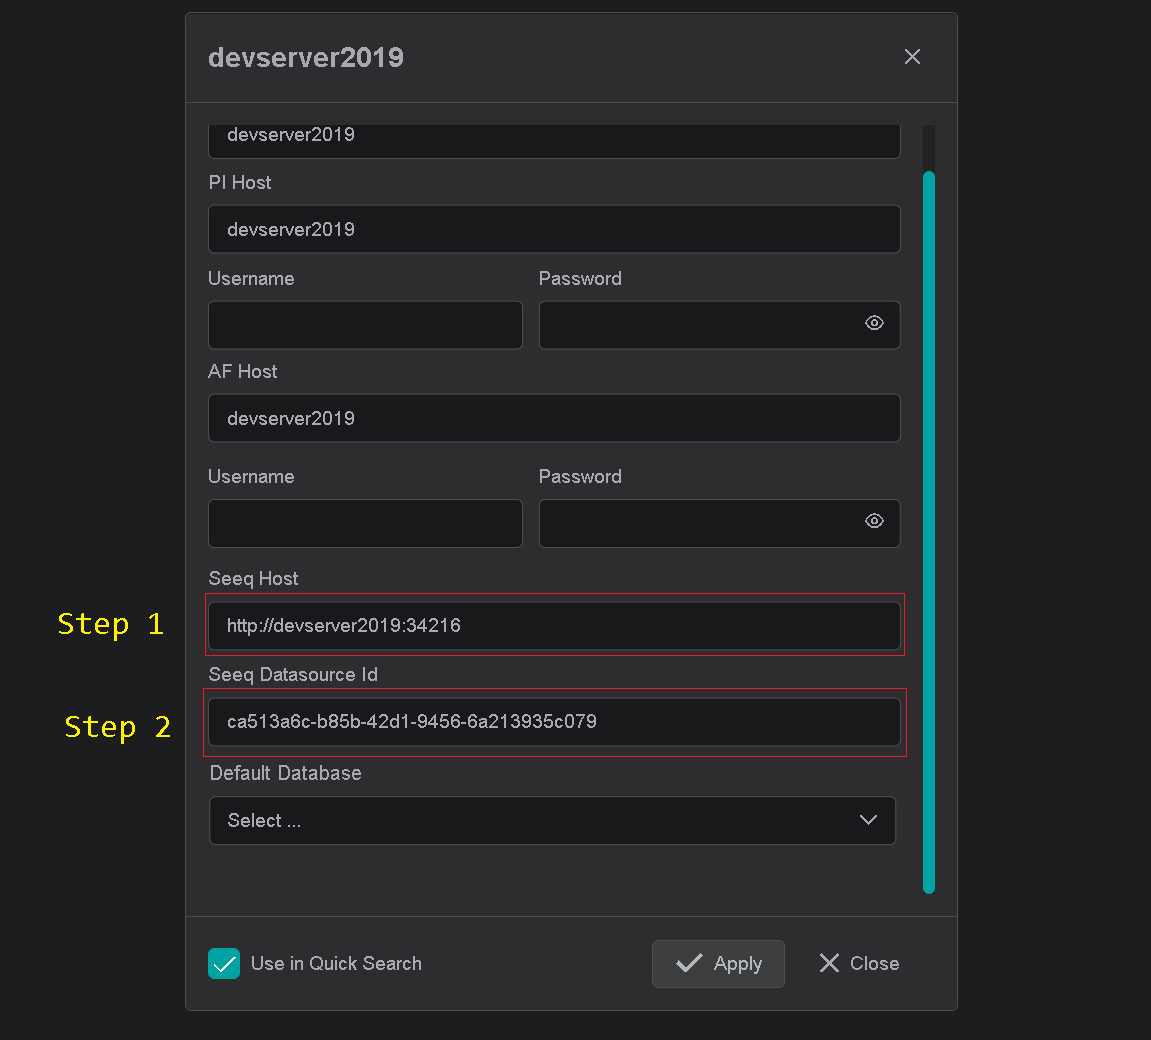Screen dimensions: 1151x1040
Task: Click the "Seeq Host" label
Action: tap(253, 578)
